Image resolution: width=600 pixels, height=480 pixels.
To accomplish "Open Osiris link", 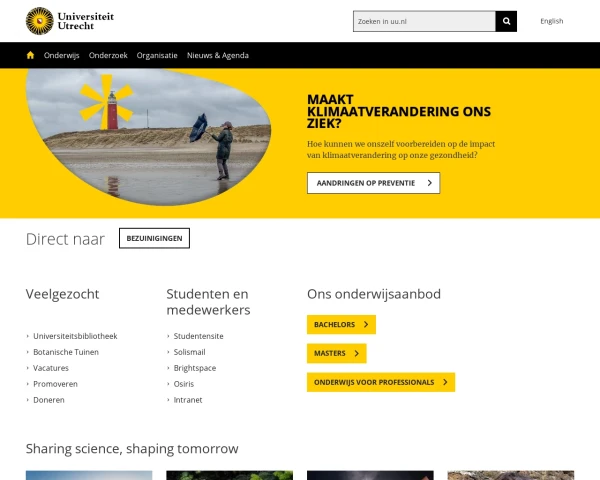I will 184,384.
